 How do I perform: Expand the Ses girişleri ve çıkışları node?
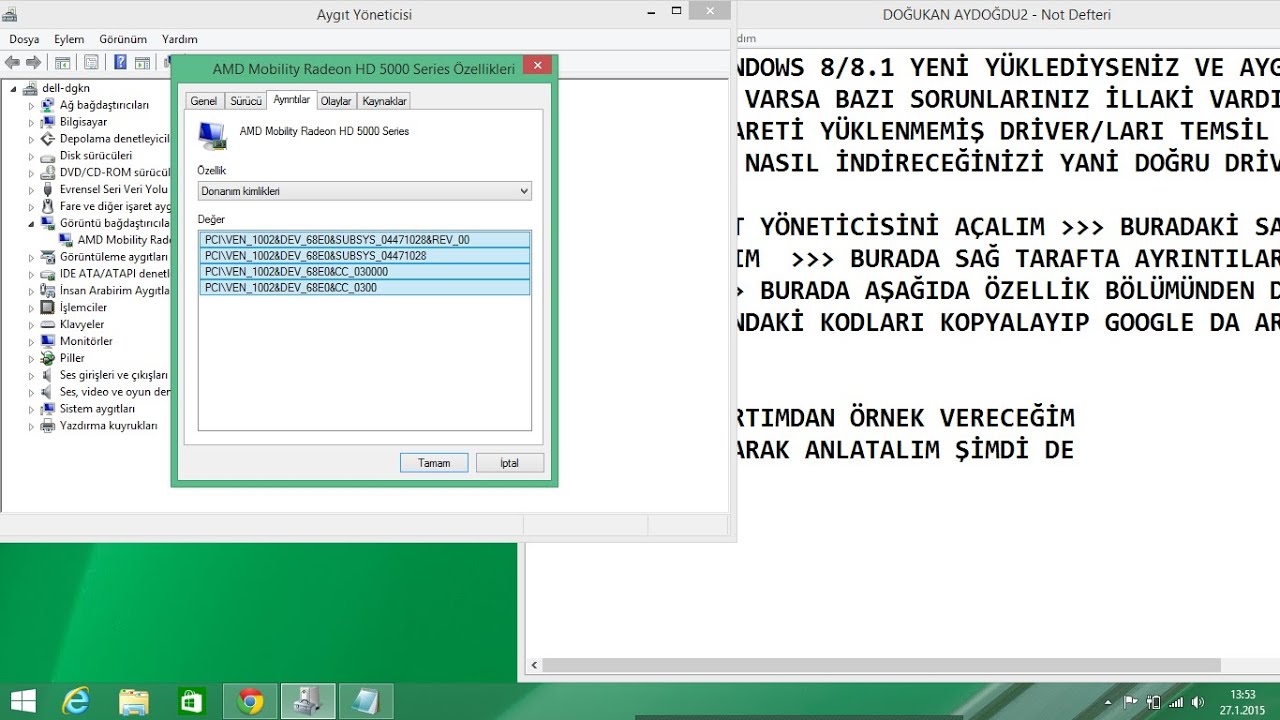31,375
